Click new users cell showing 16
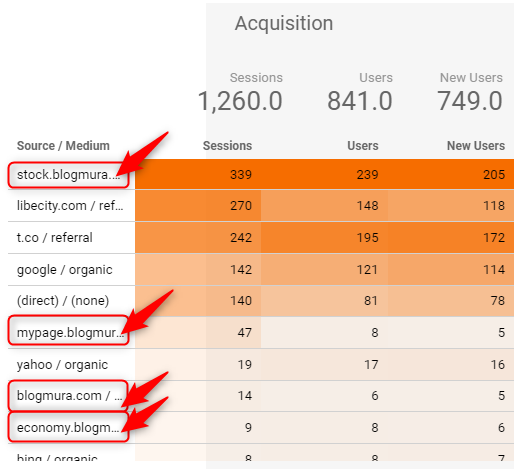The height and width of the screenshot is (469, 514). pos(498,365)
